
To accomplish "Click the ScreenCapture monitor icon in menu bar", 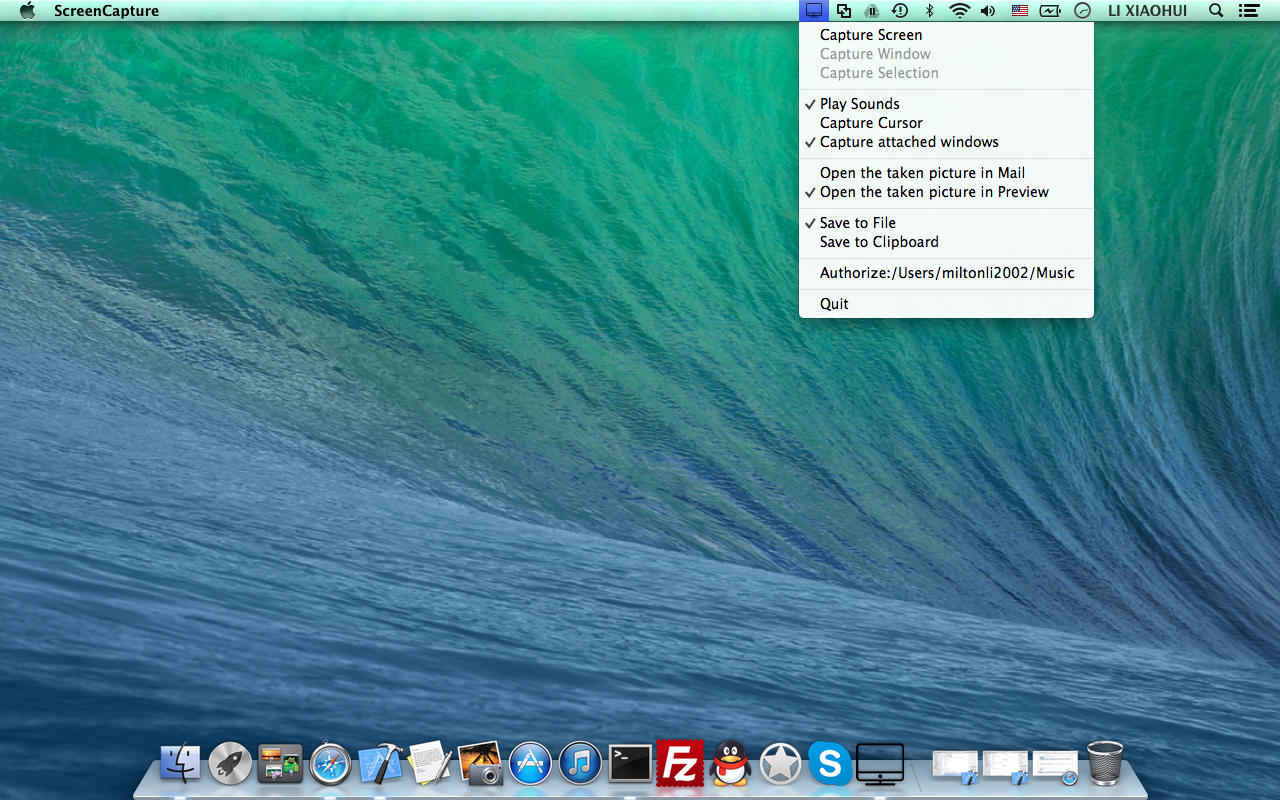I will pyautogui.click(x=814, y=11).
